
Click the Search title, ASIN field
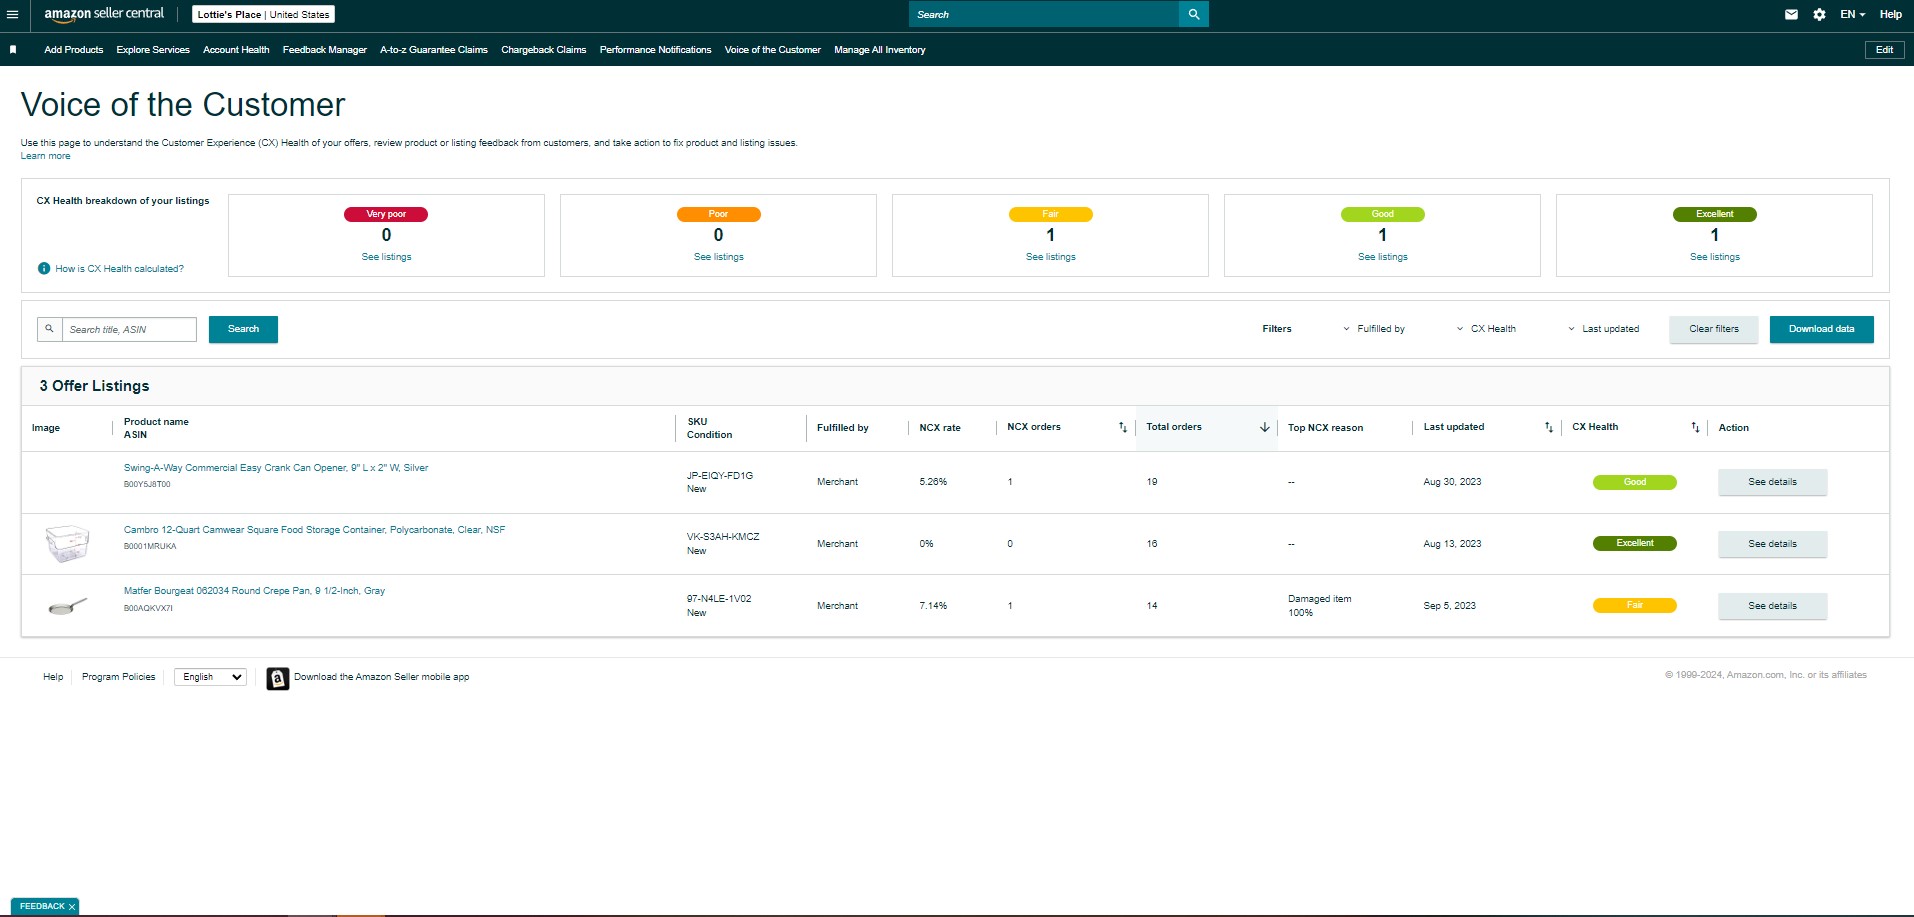pyautogui.click(x=129, y=329)
